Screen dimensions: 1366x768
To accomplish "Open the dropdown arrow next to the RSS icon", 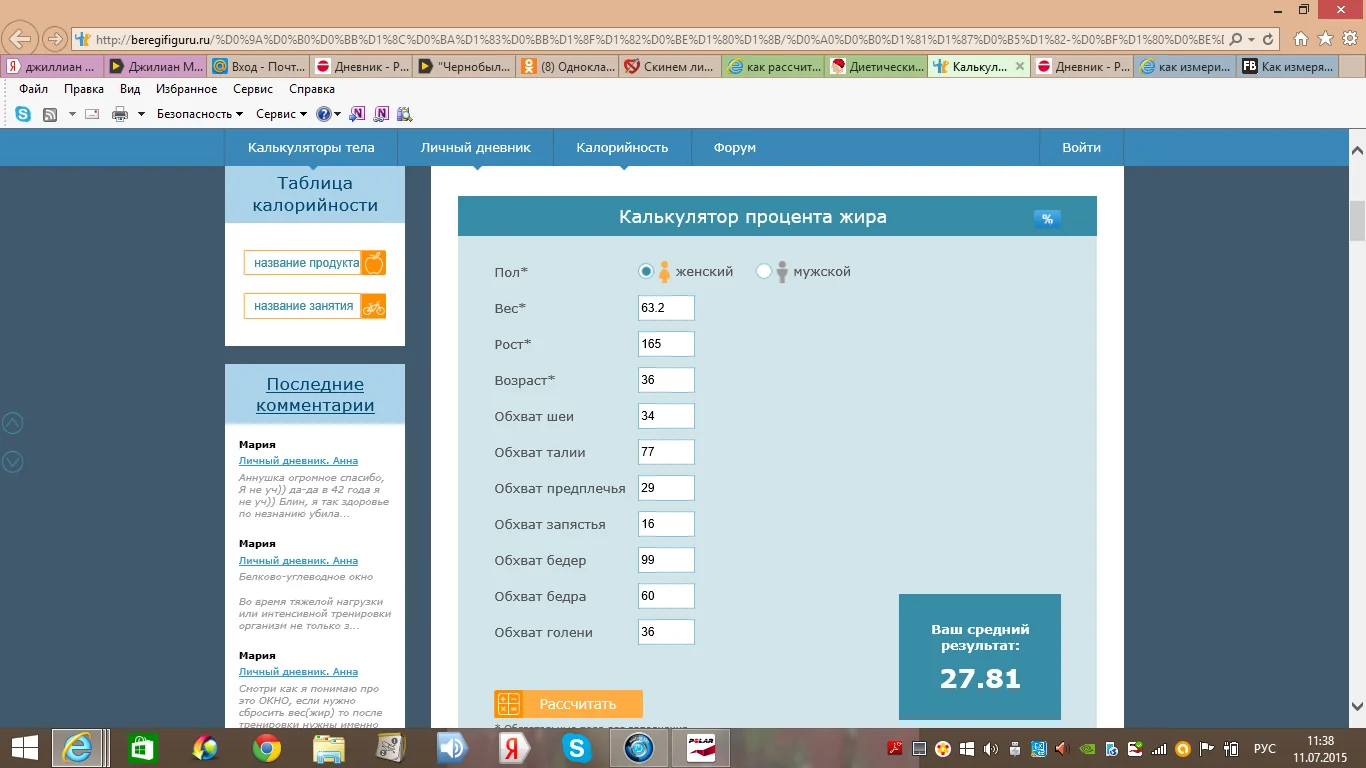I will (72, 114).
